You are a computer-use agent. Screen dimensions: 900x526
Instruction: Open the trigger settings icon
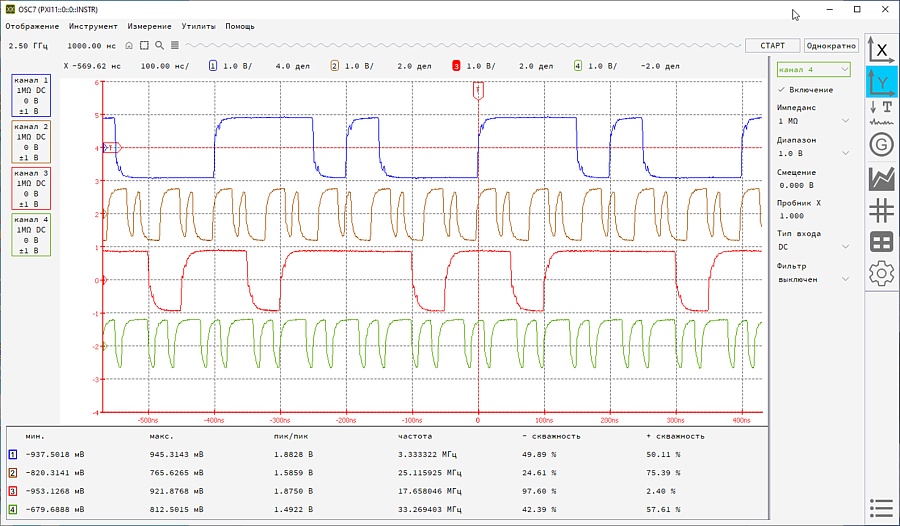point(881,112)
